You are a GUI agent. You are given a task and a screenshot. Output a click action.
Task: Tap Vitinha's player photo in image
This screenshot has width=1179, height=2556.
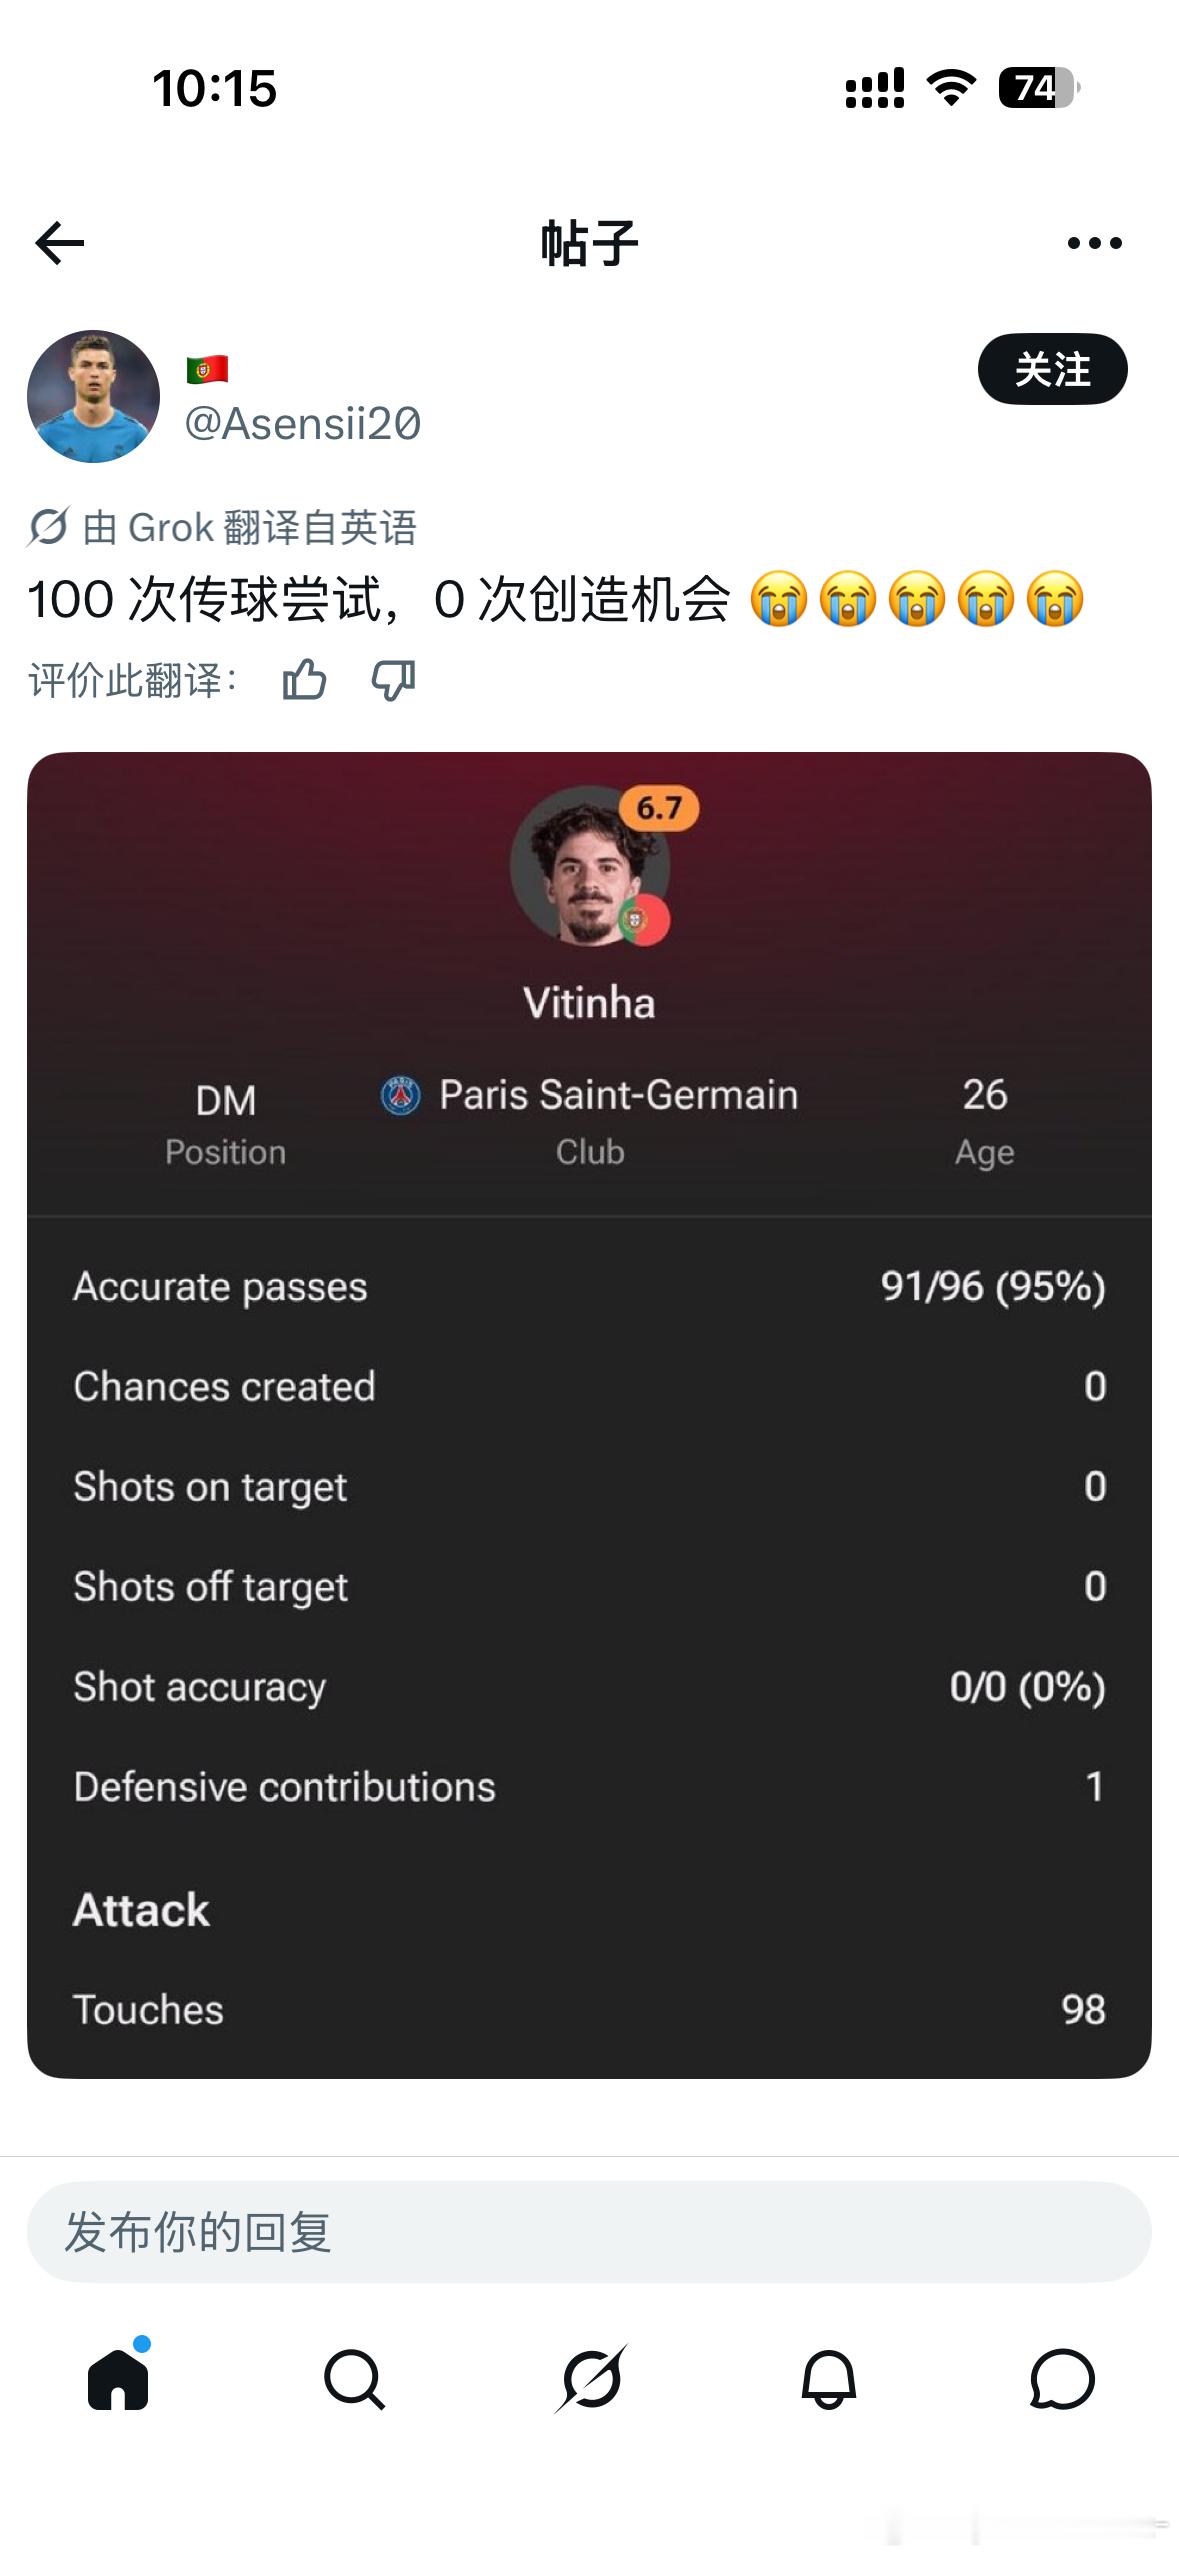click(589, 866)
